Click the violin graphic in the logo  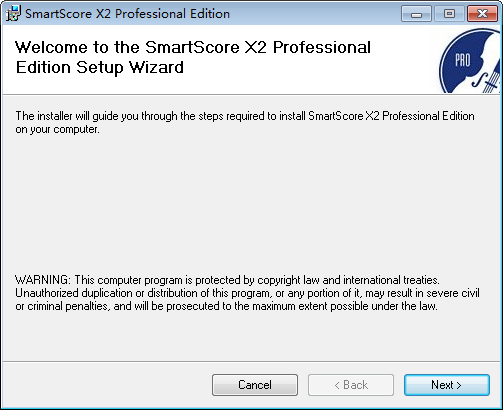pos(486,81)
